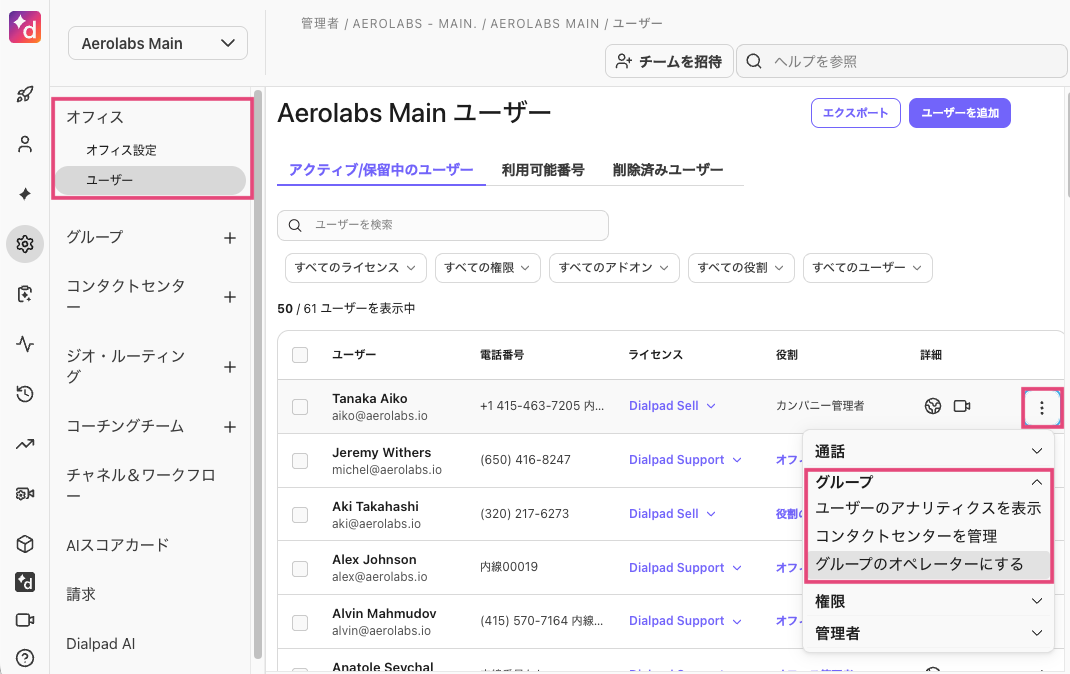Viewport: 1070px width, 674px height.
Task: Select グループのオペレーターにする menu item
Action: (x=929, y=564)
